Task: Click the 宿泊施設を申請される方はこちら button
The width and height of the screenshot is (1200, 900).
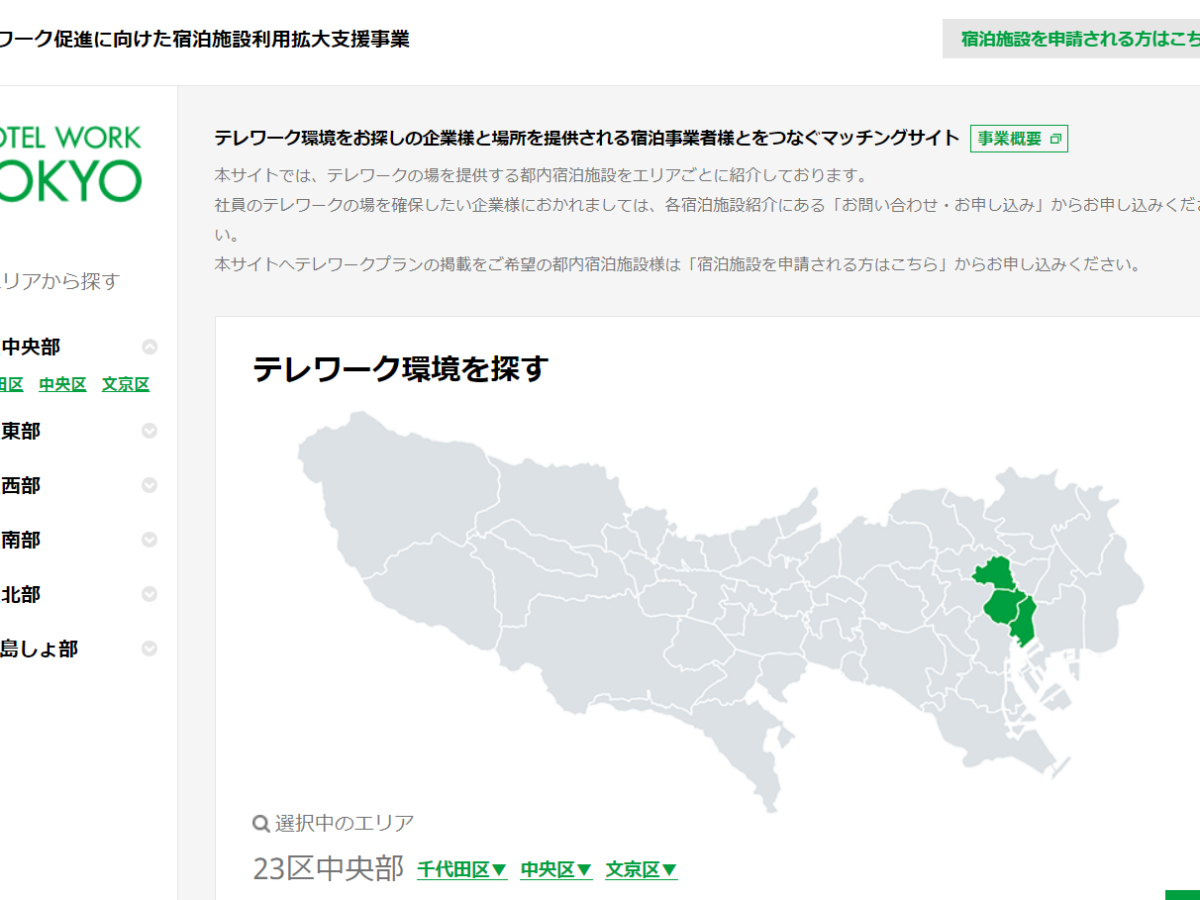Action: 1075,39
